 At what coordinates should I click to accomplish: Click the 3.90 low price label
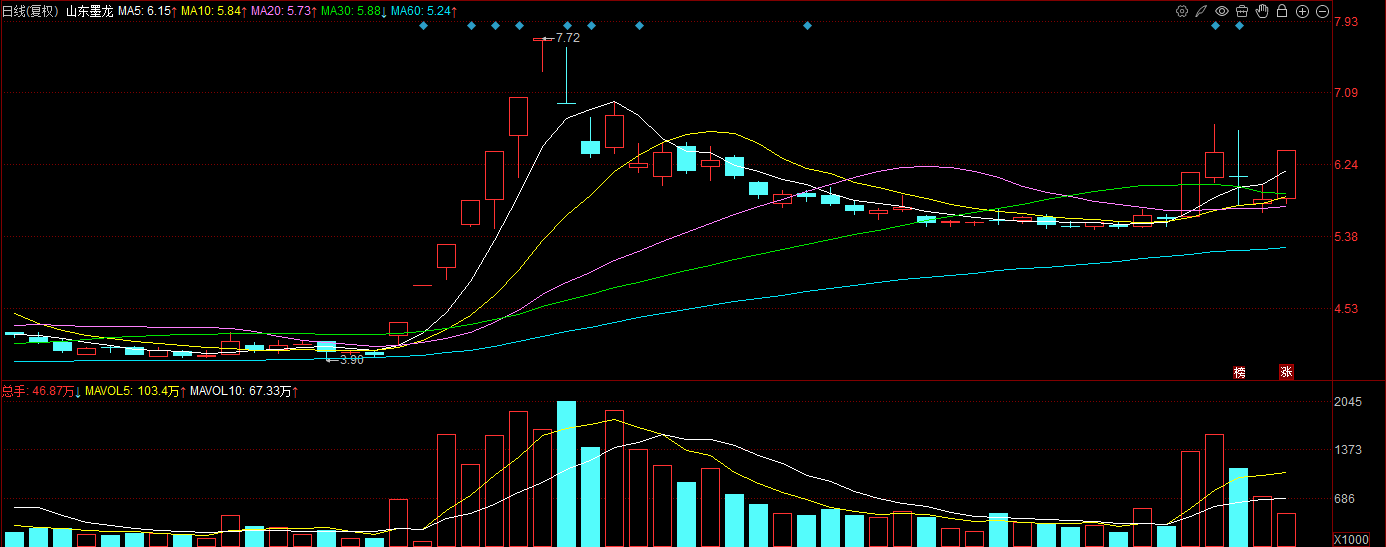tap(351, 359)
